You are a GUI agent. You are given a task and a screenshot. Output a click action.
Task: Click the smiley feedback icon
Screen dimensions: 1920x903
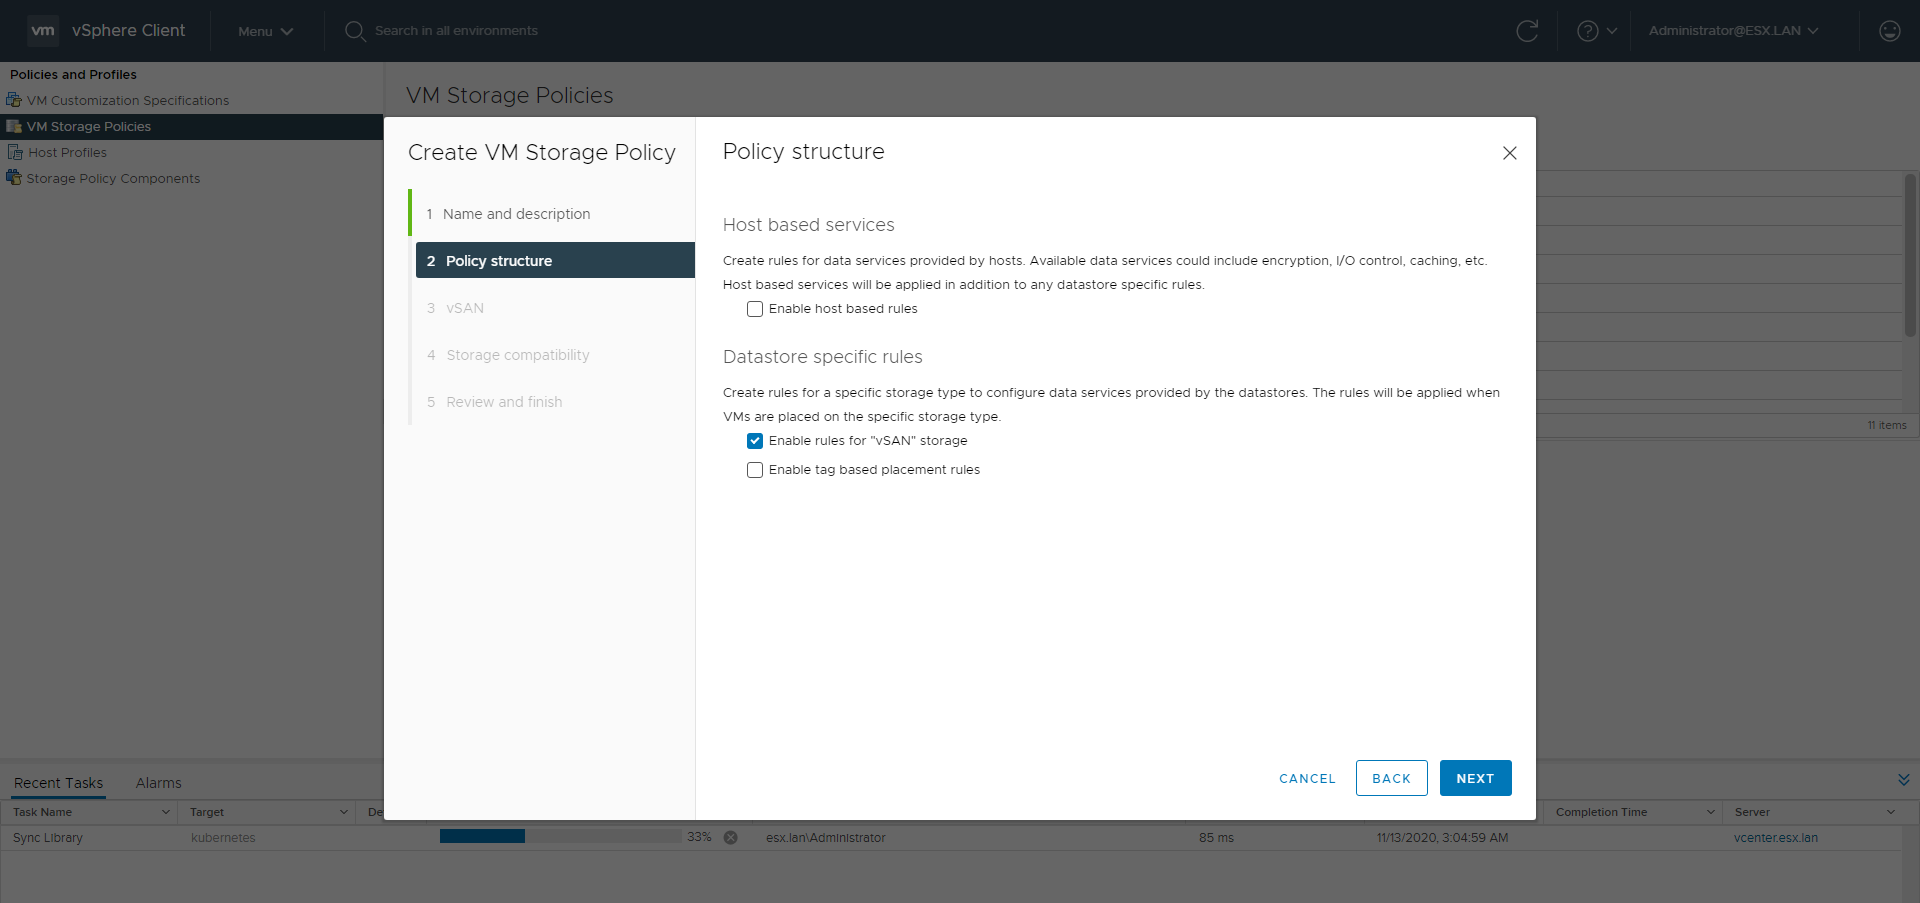1889,31
